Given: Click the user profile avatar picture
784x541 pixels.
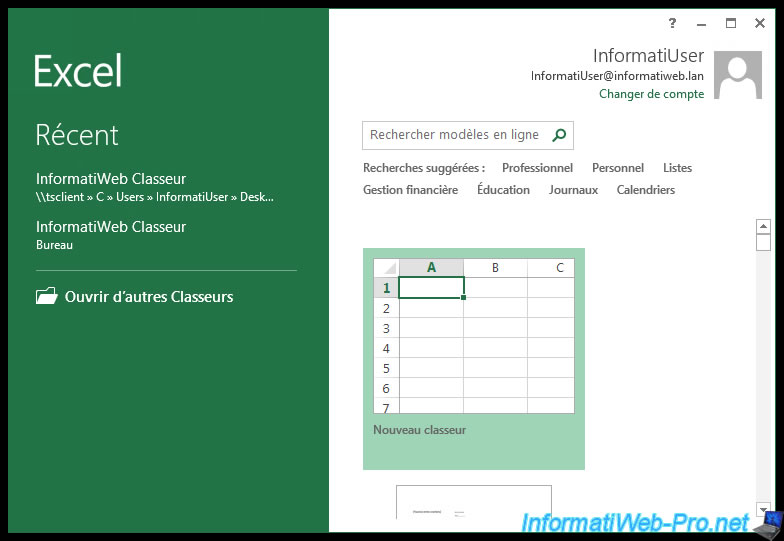Looking at the screenshot, I should pos(738,74).
